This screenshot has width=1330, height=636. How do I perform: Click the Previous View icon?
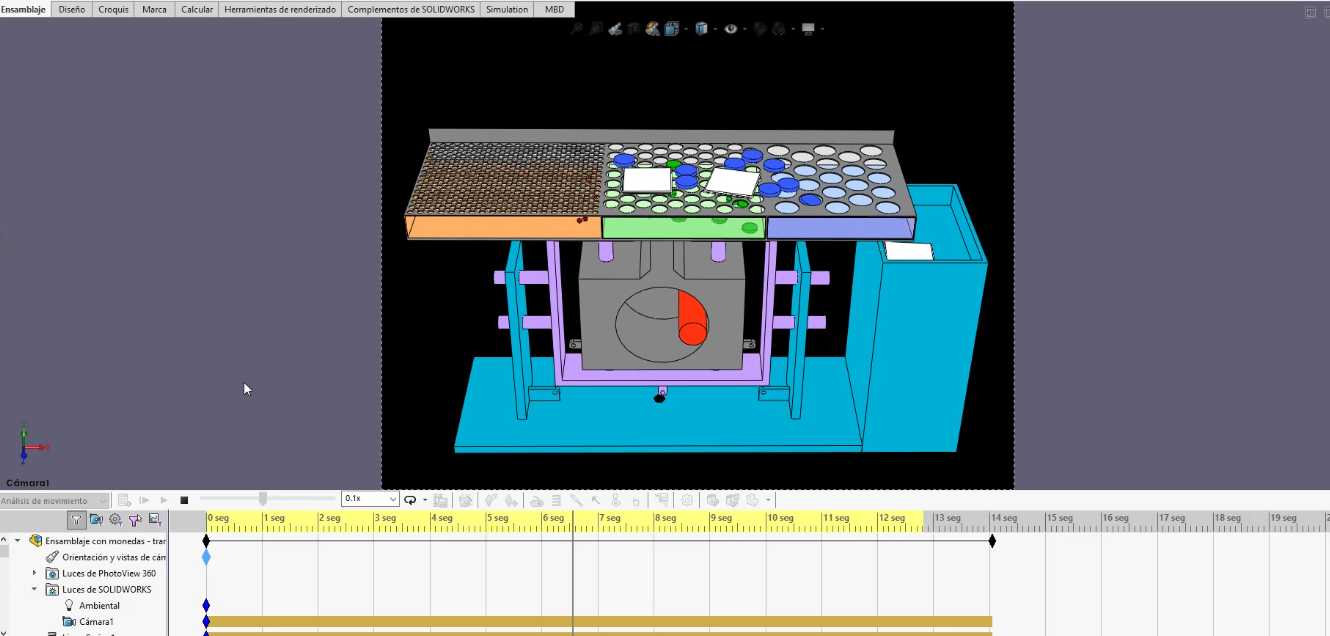[615, 29]
